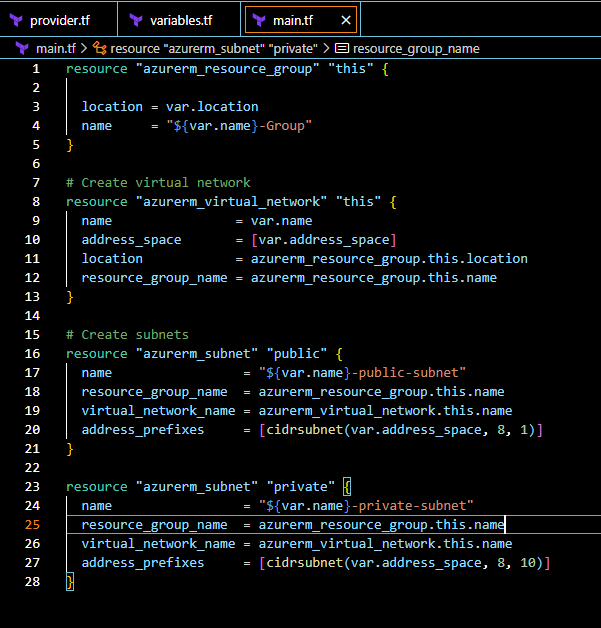This screenshot has width=601, height=628.
Task: Click Terraform icon on variables.tf tab
Action: click(136, 20)
